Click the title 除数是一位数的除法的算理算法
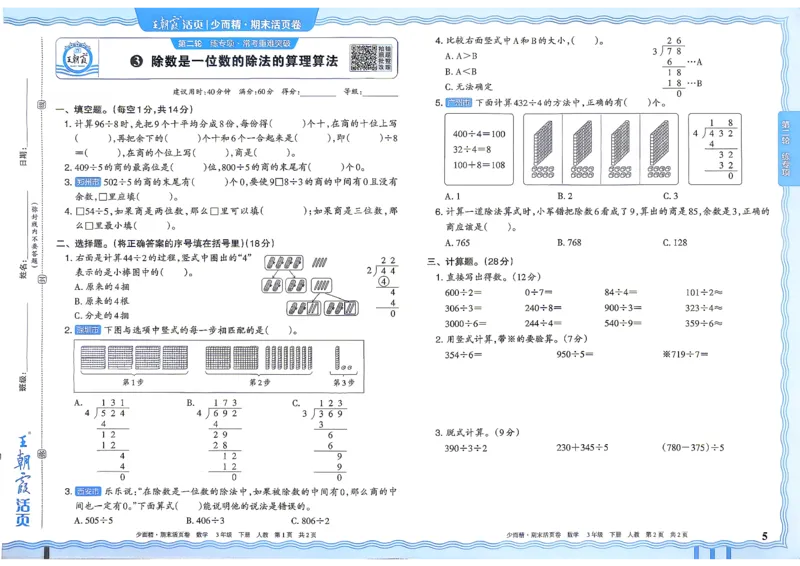The height and width of the screenshot is (566, 800). point(244,62)
